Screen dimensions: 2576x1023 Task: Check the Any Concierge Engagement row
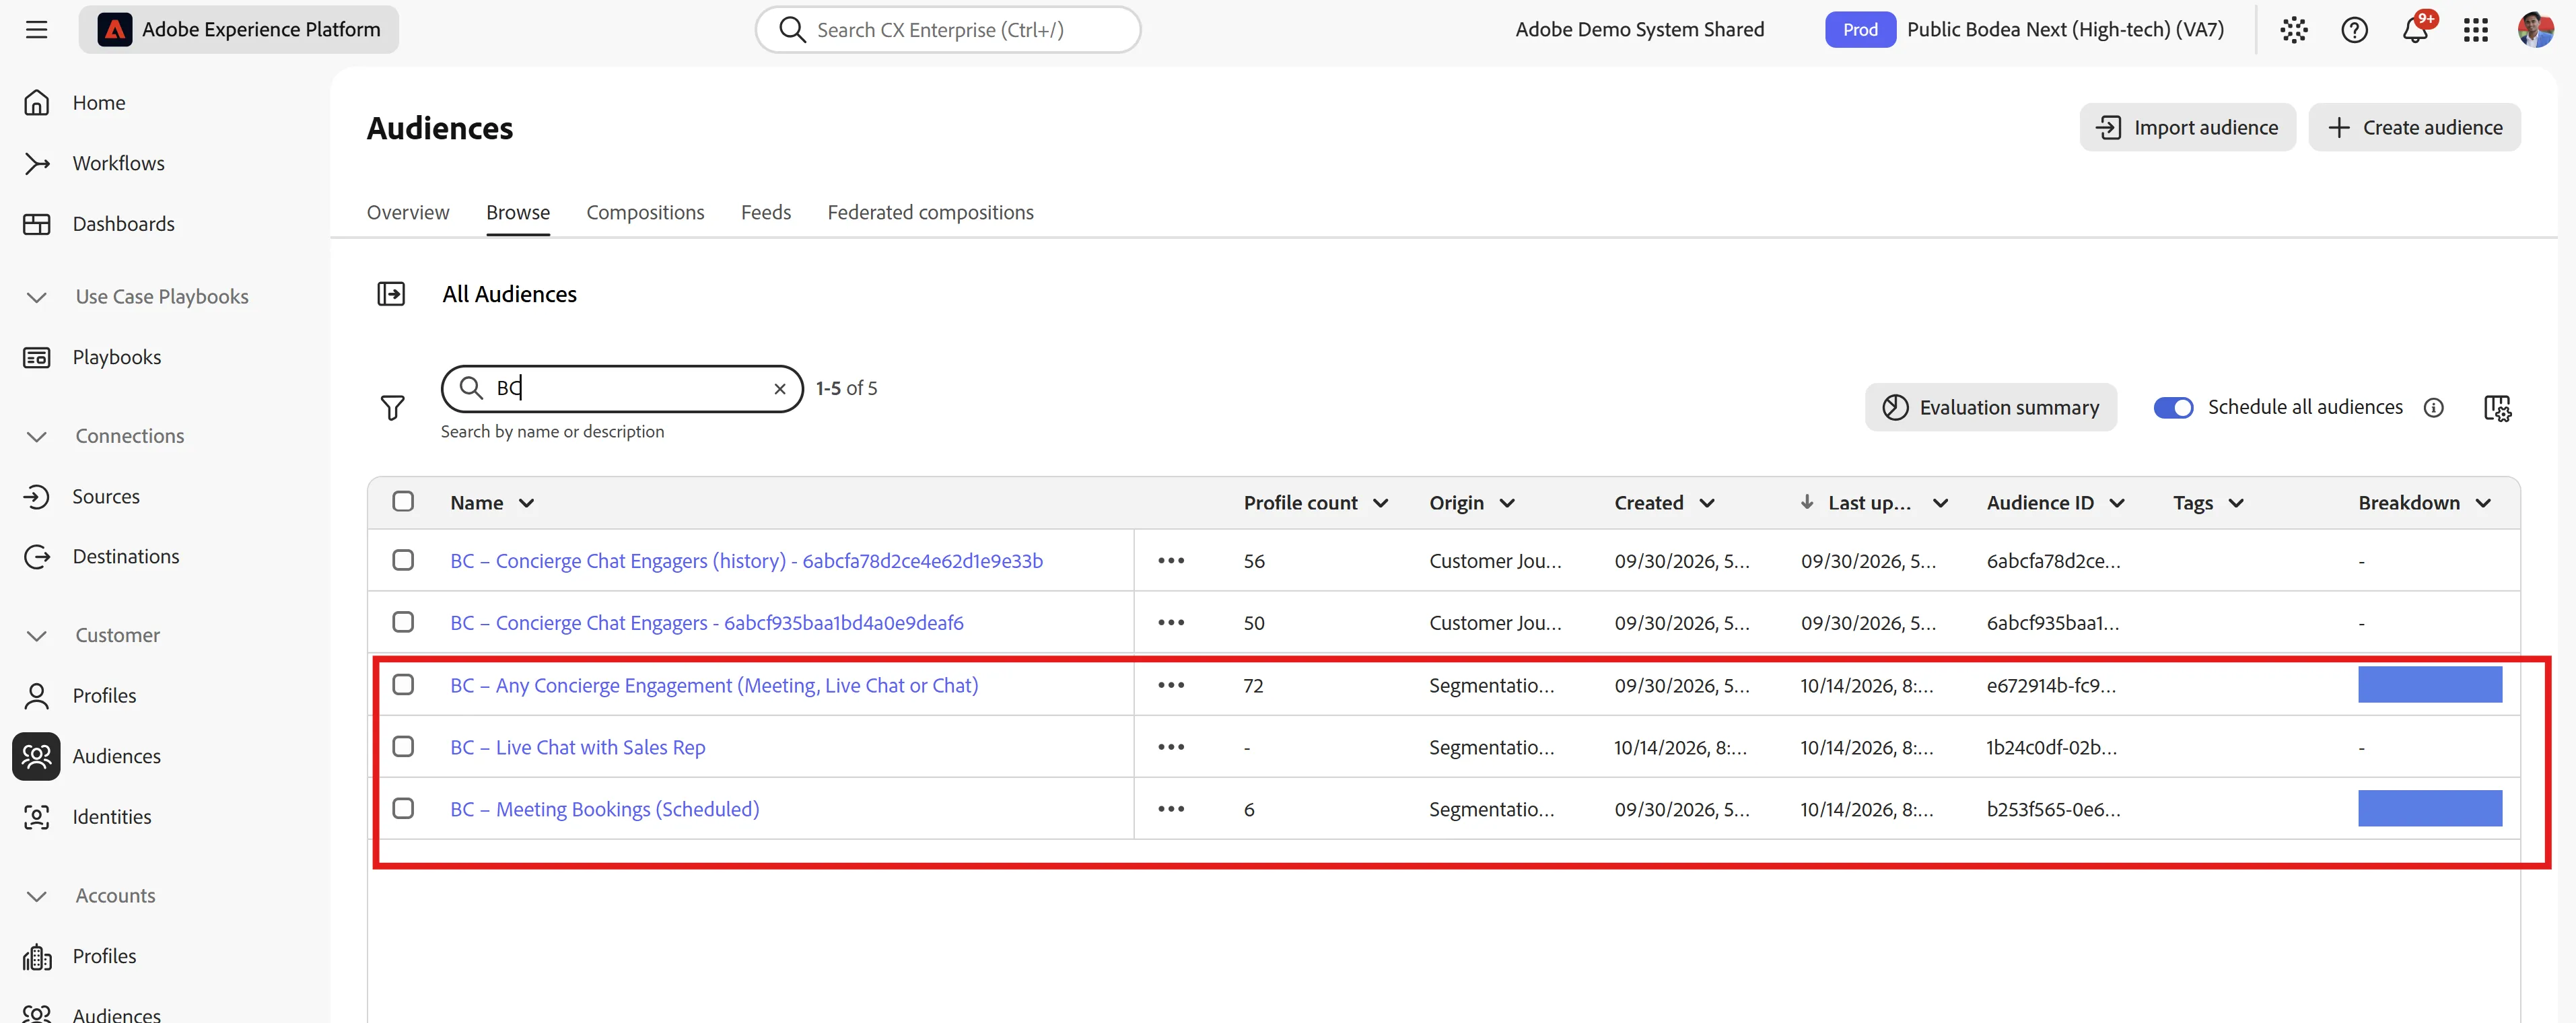point(403,684)
